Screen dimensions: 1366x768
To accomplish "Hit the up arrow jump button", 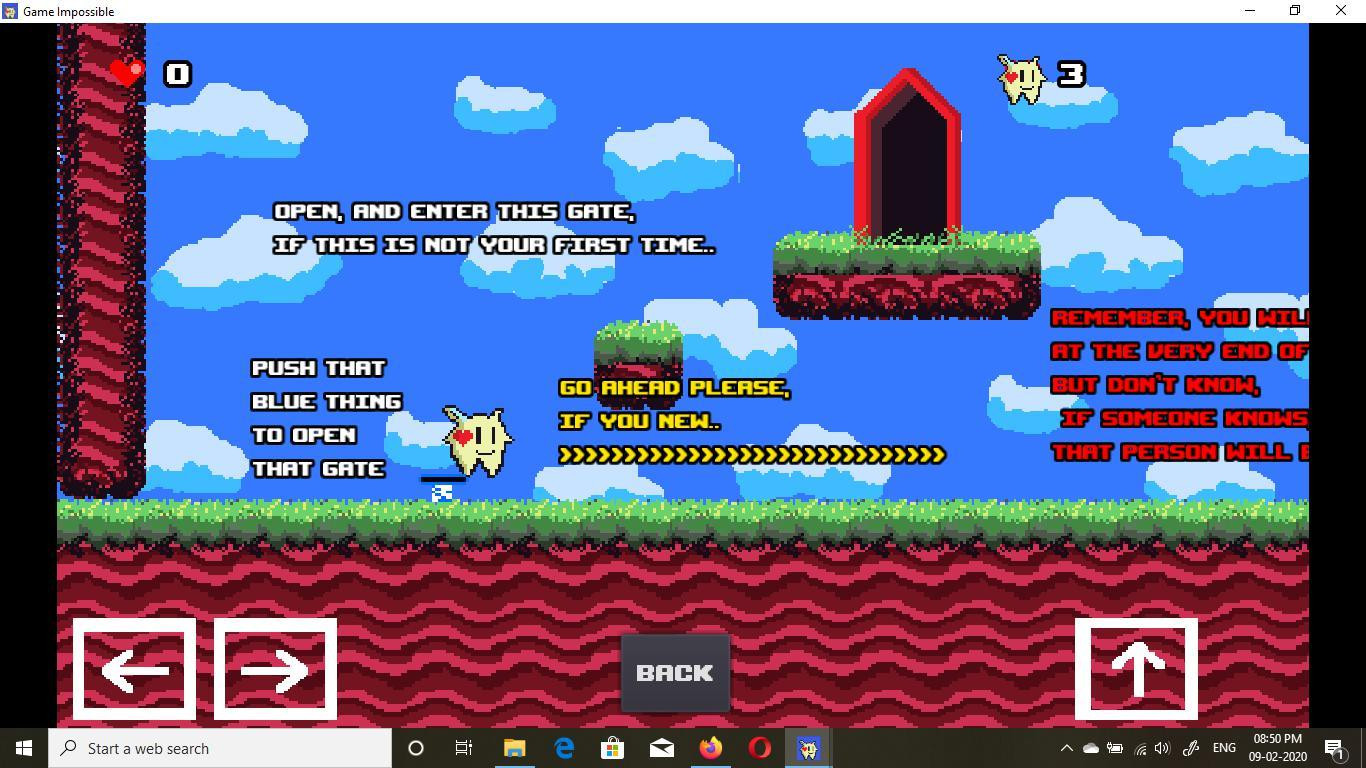I will (1136, 669).
